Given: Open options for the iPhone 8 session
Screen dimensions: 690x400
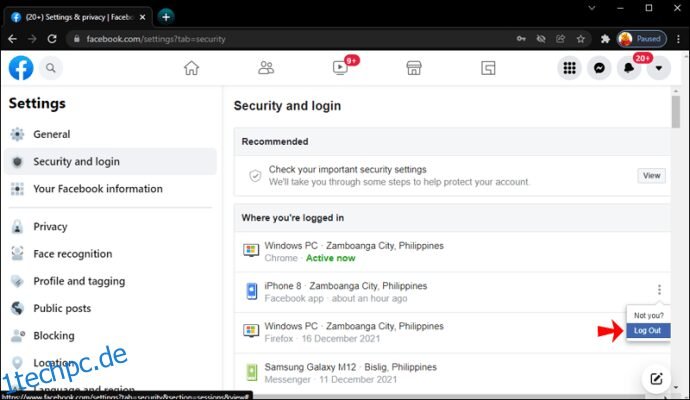Looking at the screenshot, I should pyautogui.click(x=659, y=290).
